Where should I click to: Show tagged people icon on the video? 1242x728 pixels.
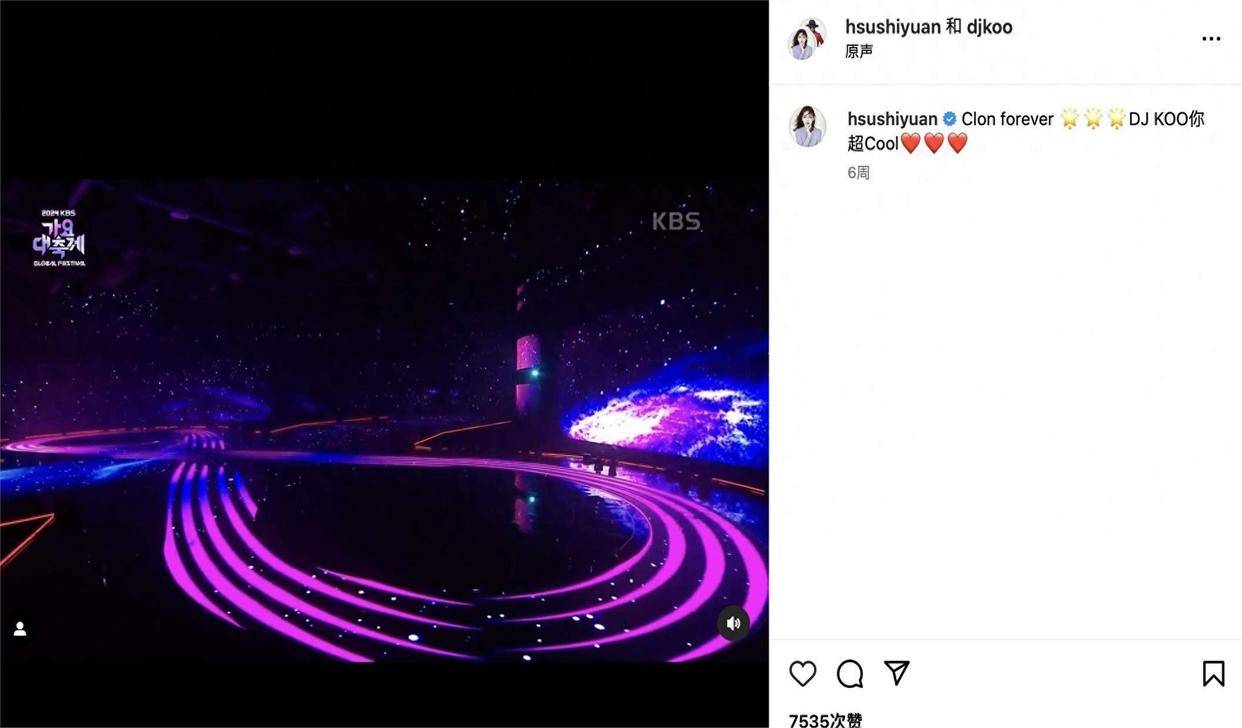point(19,629)
